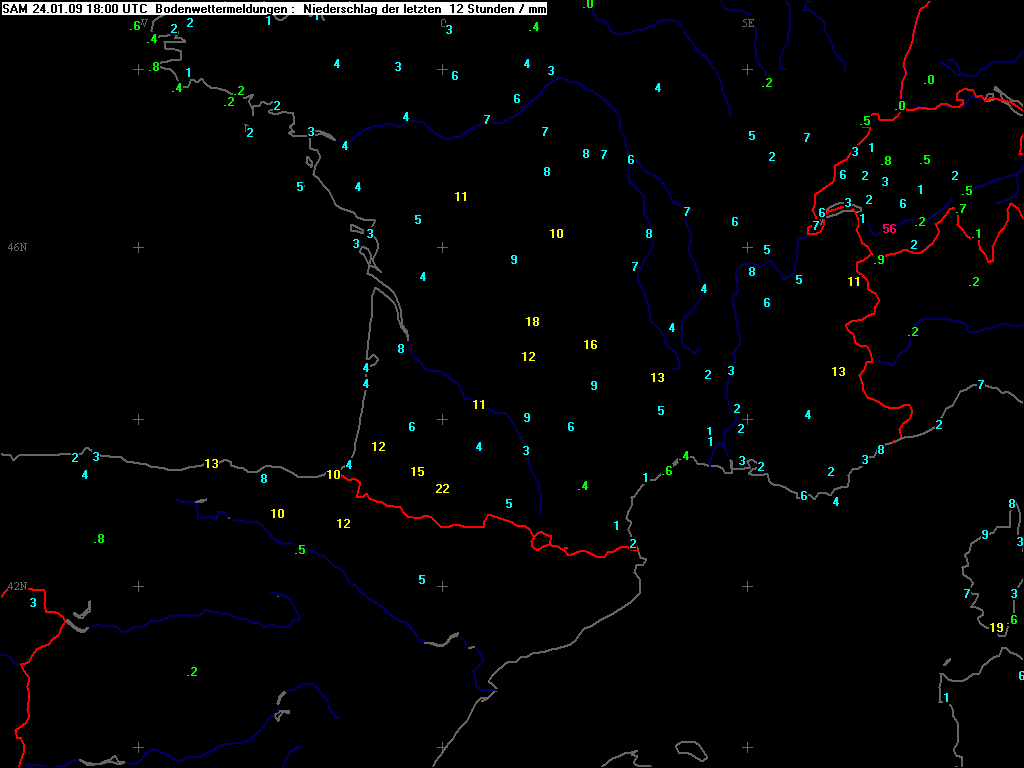The height and width of the screenshot is (768, 1024).
Task: Click the green .9 station reading
Action: coord(879,260)
